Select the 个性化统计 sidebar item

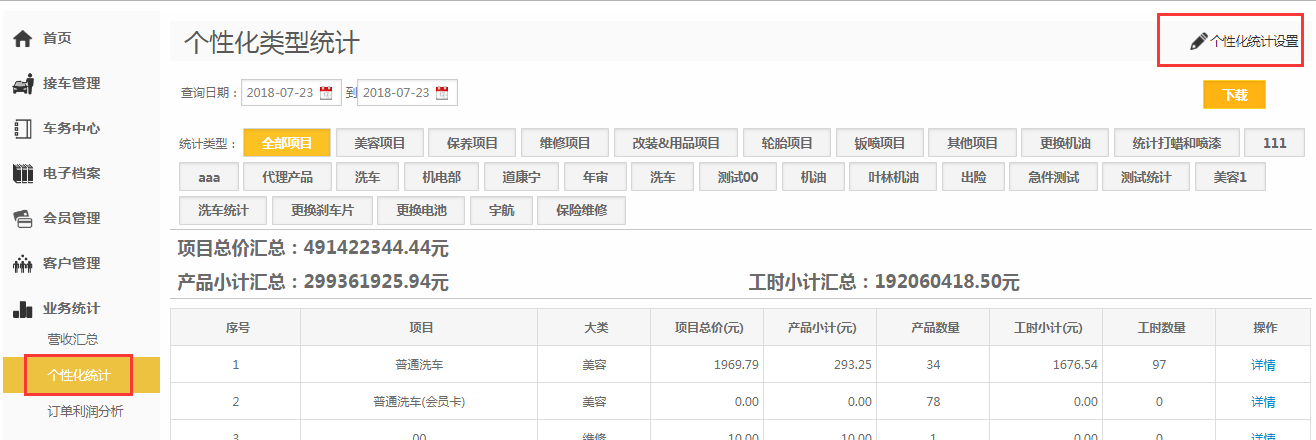click(79, 375)
